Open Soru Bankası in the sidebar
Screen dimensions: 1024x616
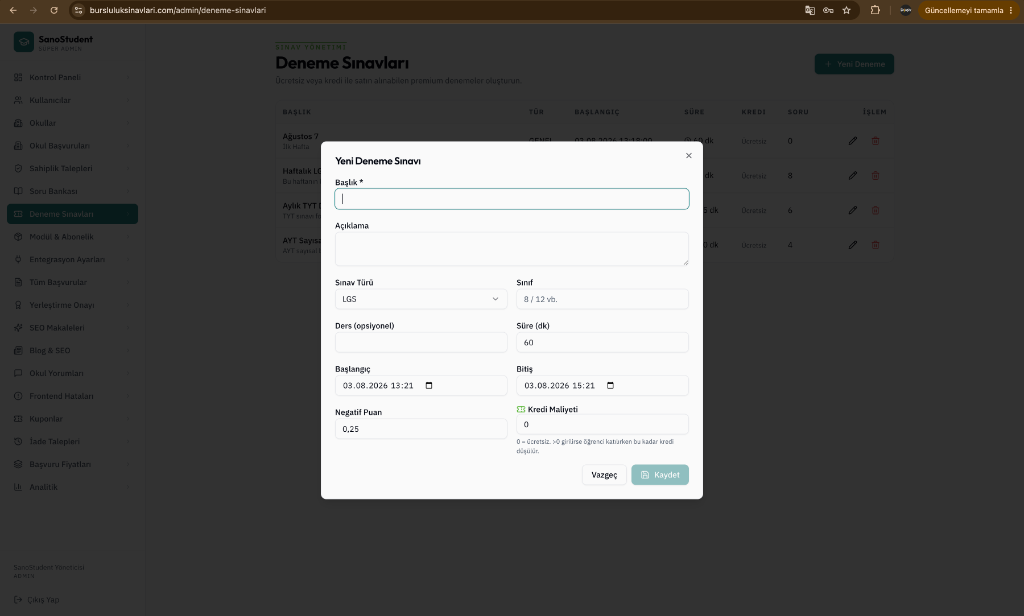click(72, 191)
